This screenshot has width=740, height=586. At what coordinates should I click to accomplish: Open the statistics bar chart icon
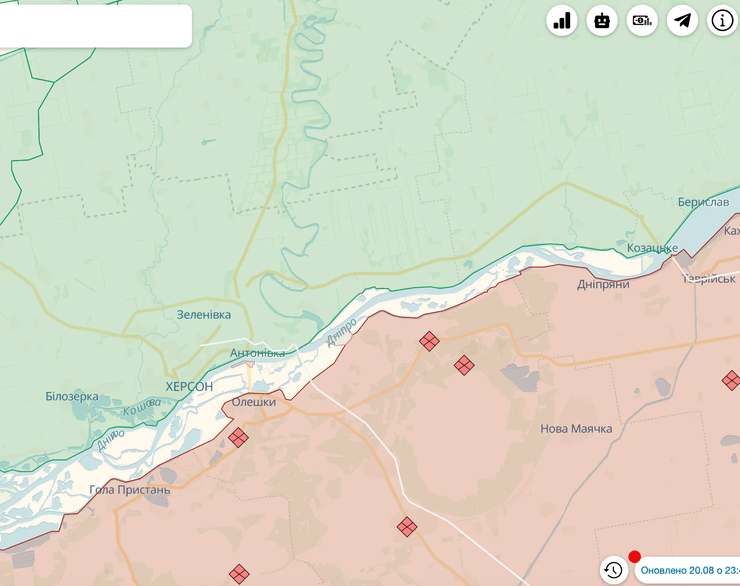563,20
